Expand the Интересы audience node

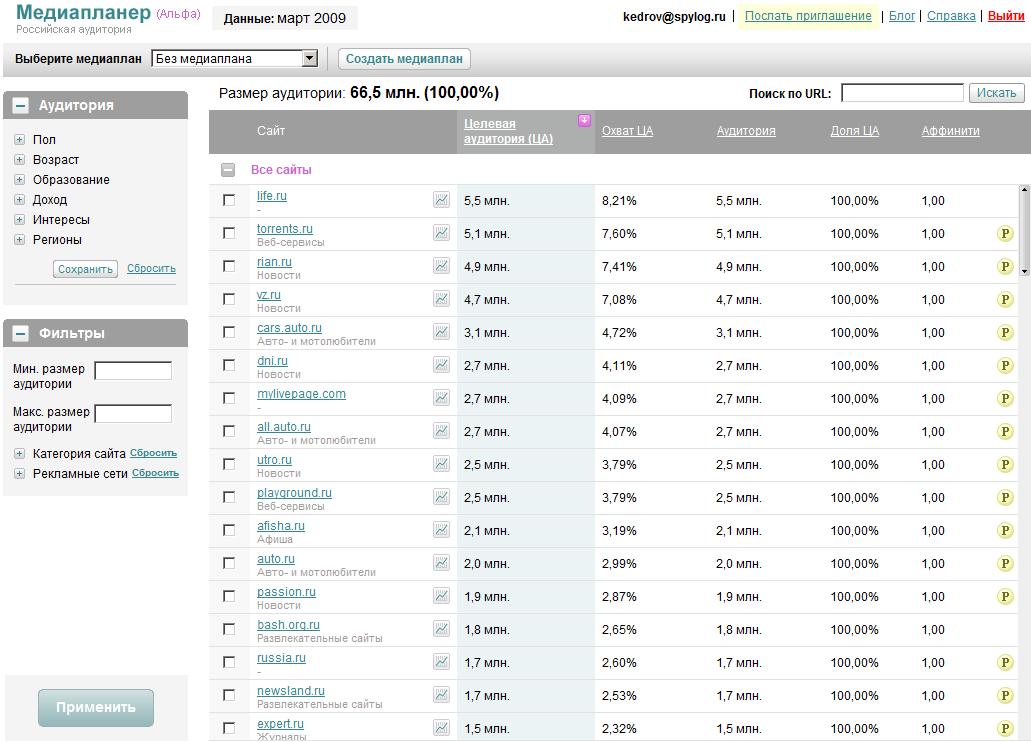tap(19, 220)
